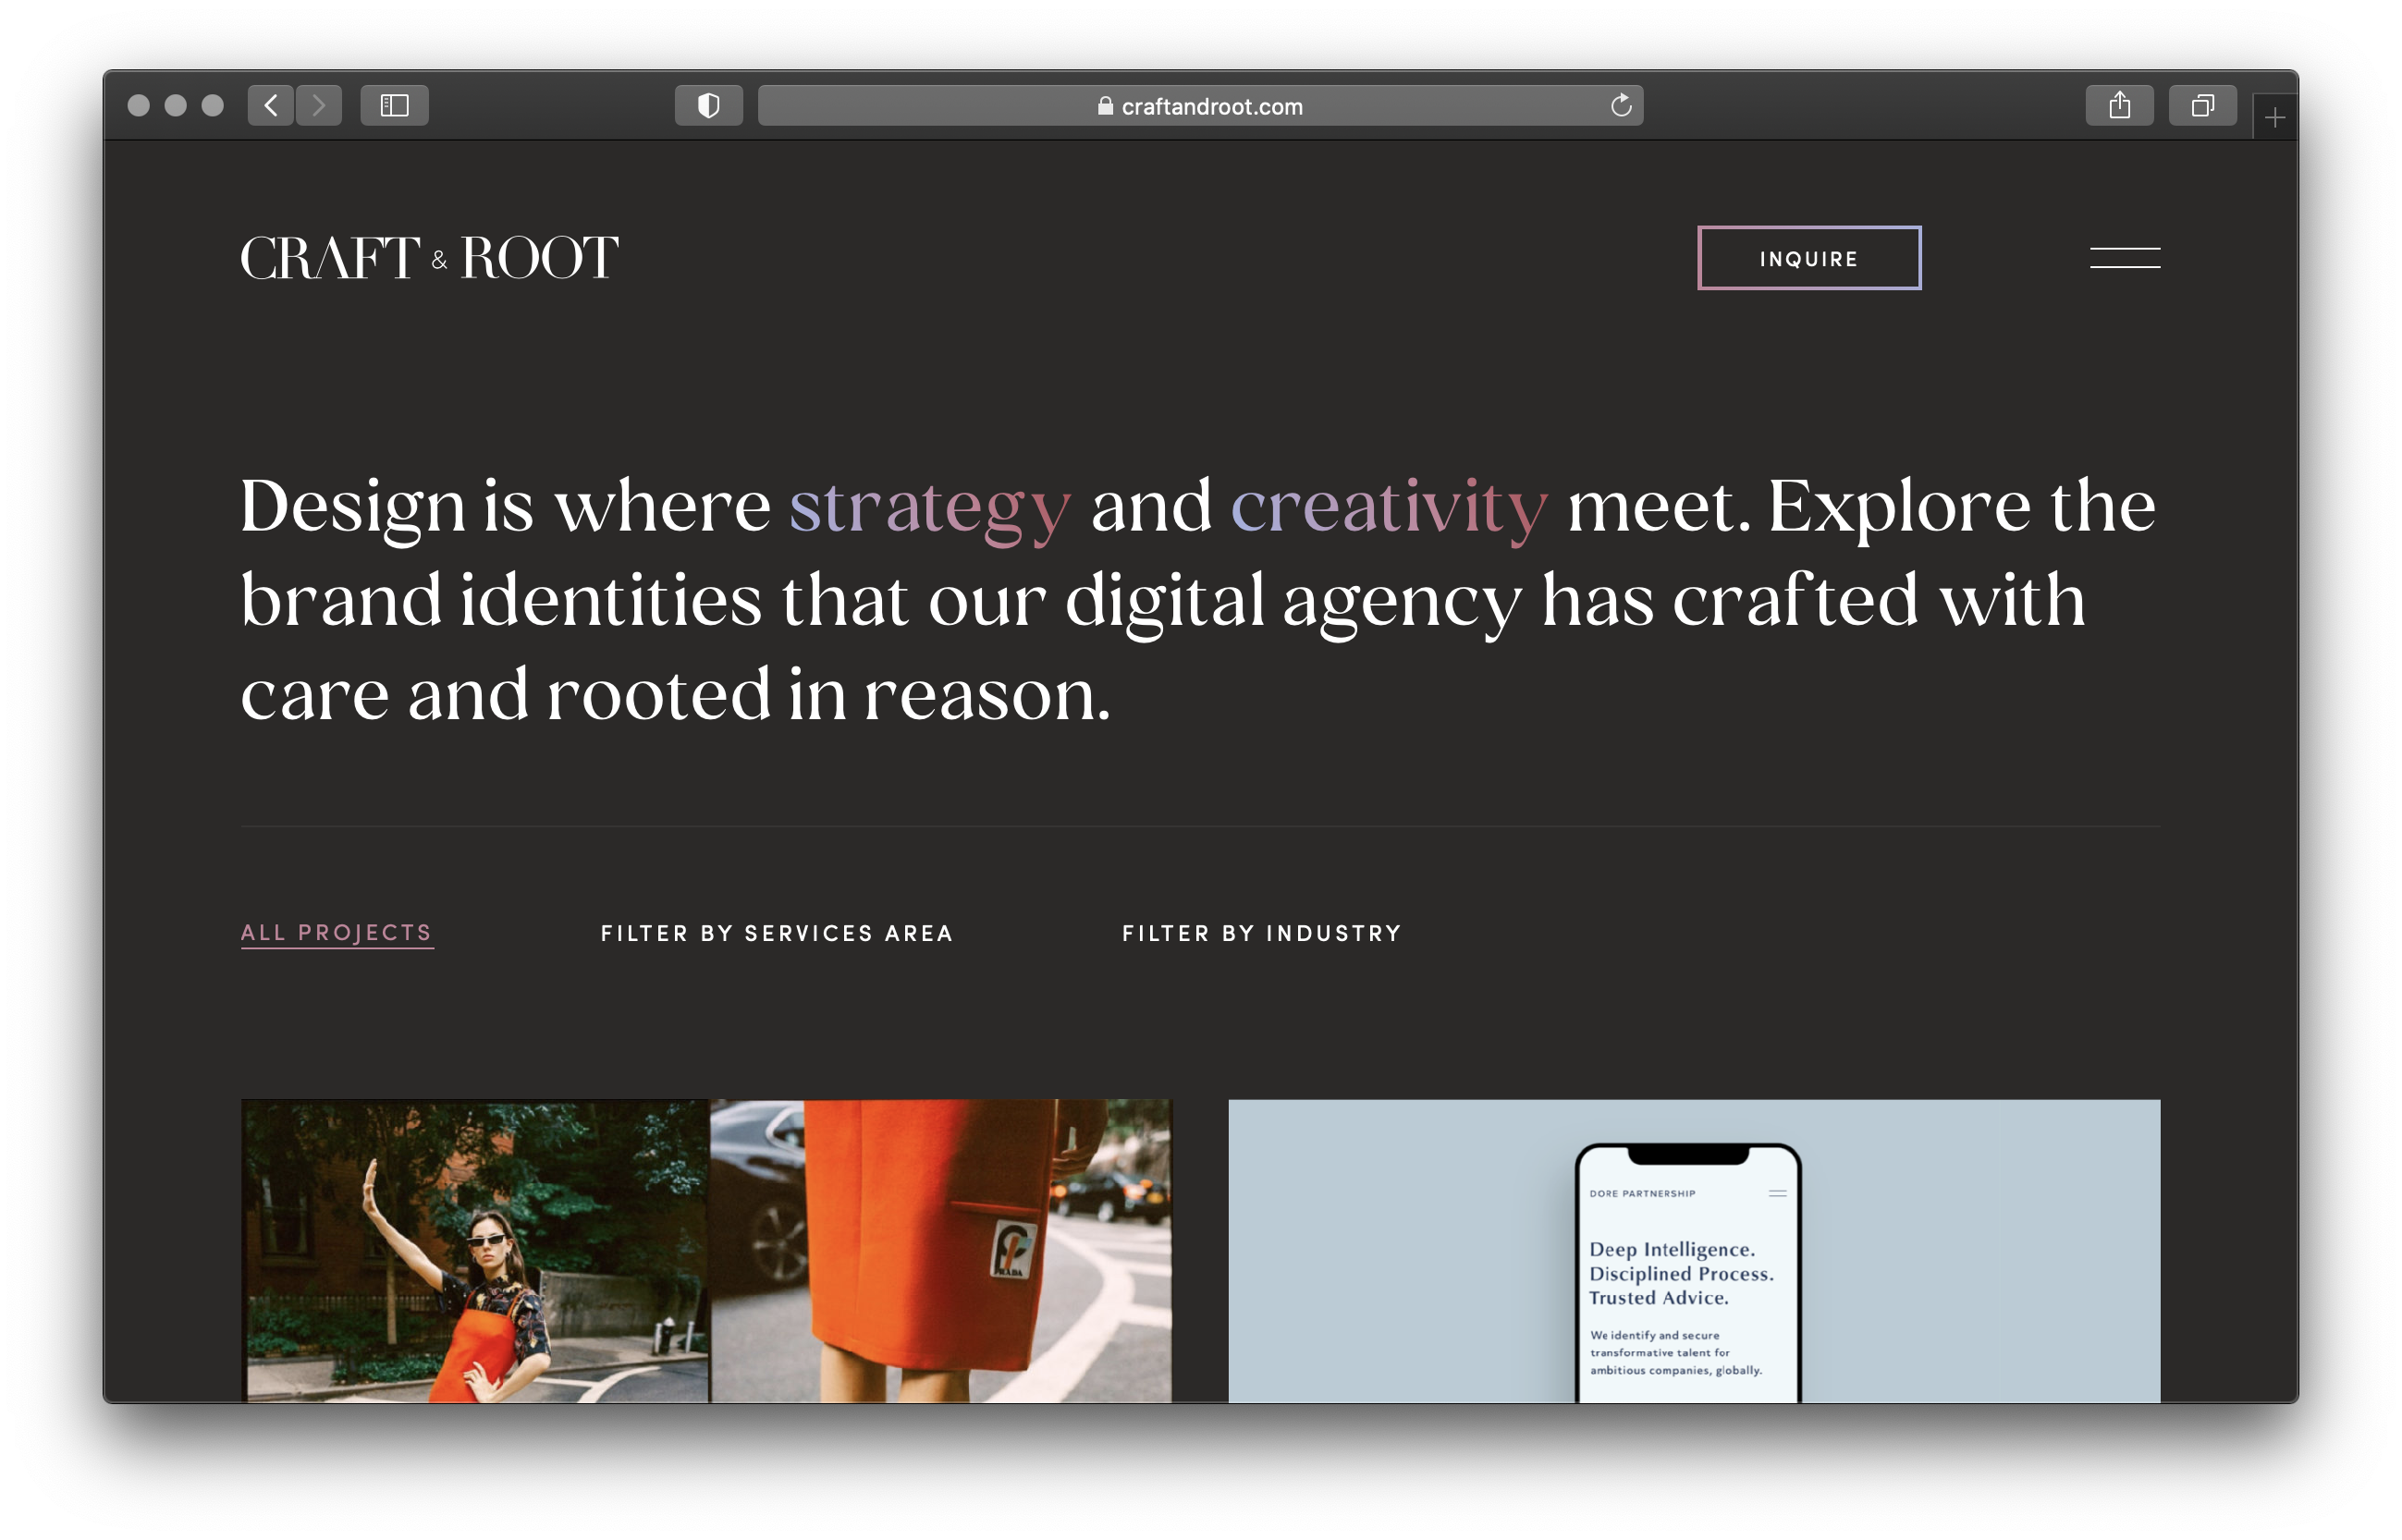
Task: Expand FILTER BY SERVICES AREA
Action: [x=776, y=933]
